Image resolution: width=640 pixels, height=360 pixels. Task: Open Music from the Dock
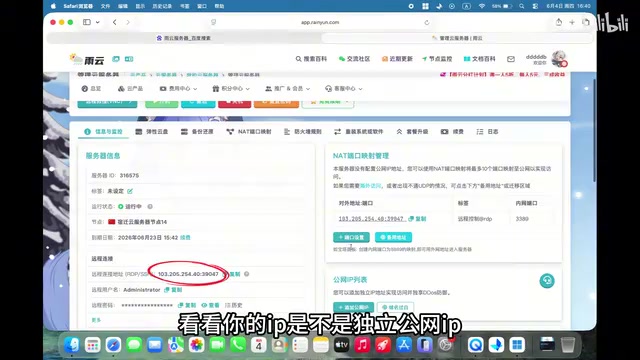pyautogui.click(x=362, y=345)
